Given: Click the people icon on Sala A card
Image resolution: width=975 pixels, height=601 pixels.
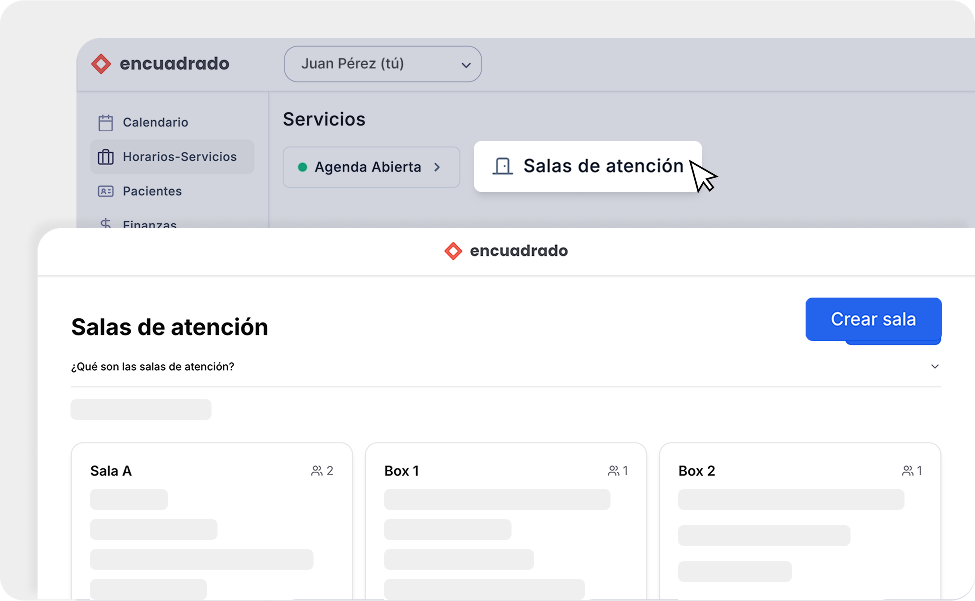Looking at the screenshot, I should [317, 471].
